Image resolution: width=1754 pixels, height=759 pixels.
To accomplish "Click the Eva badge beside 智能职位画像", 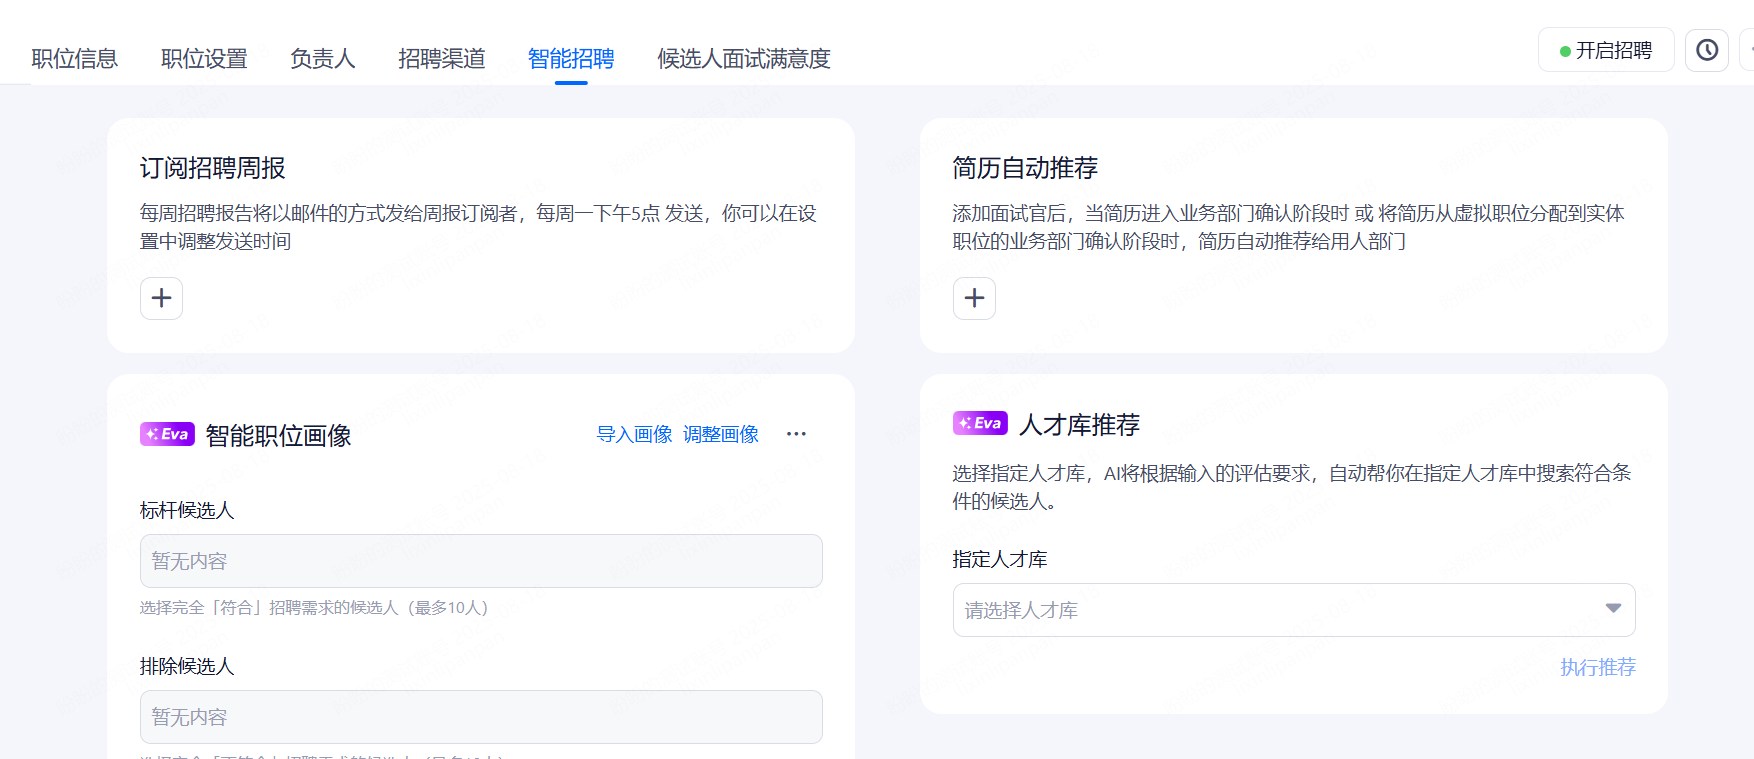I will click(x=167, y=434).
